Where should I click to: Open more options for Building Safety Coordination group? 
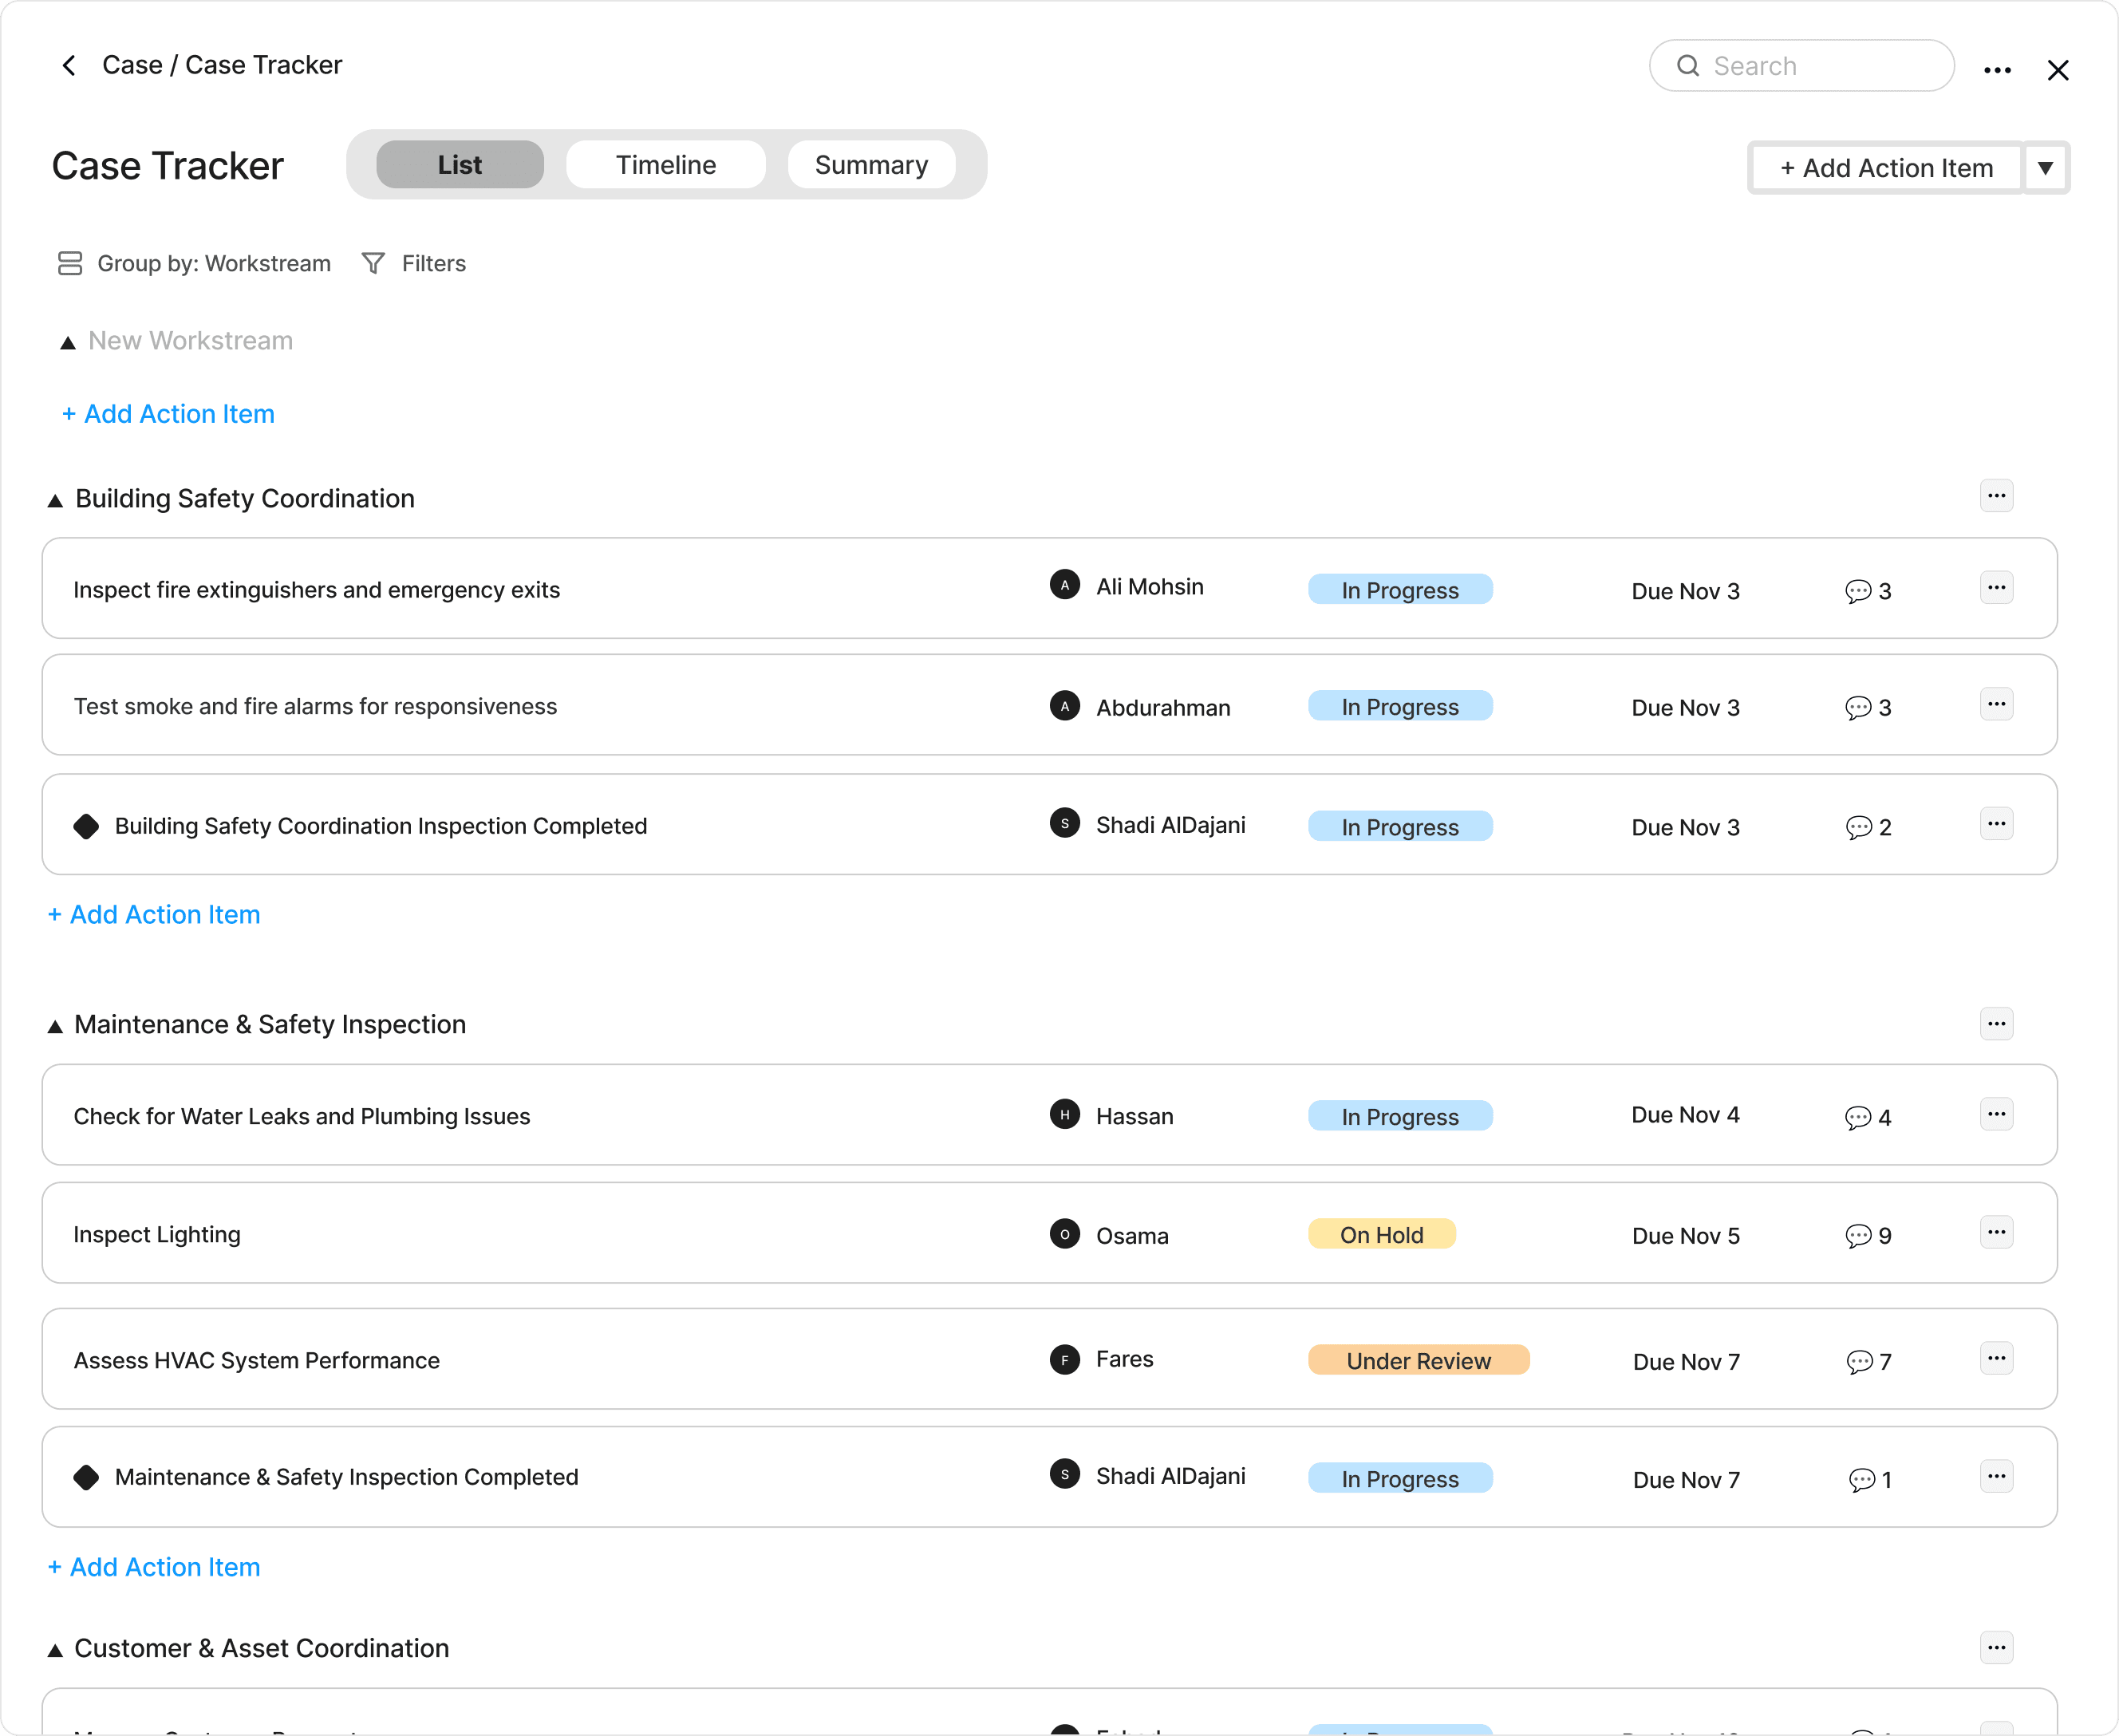click(x=1996, y=496)
